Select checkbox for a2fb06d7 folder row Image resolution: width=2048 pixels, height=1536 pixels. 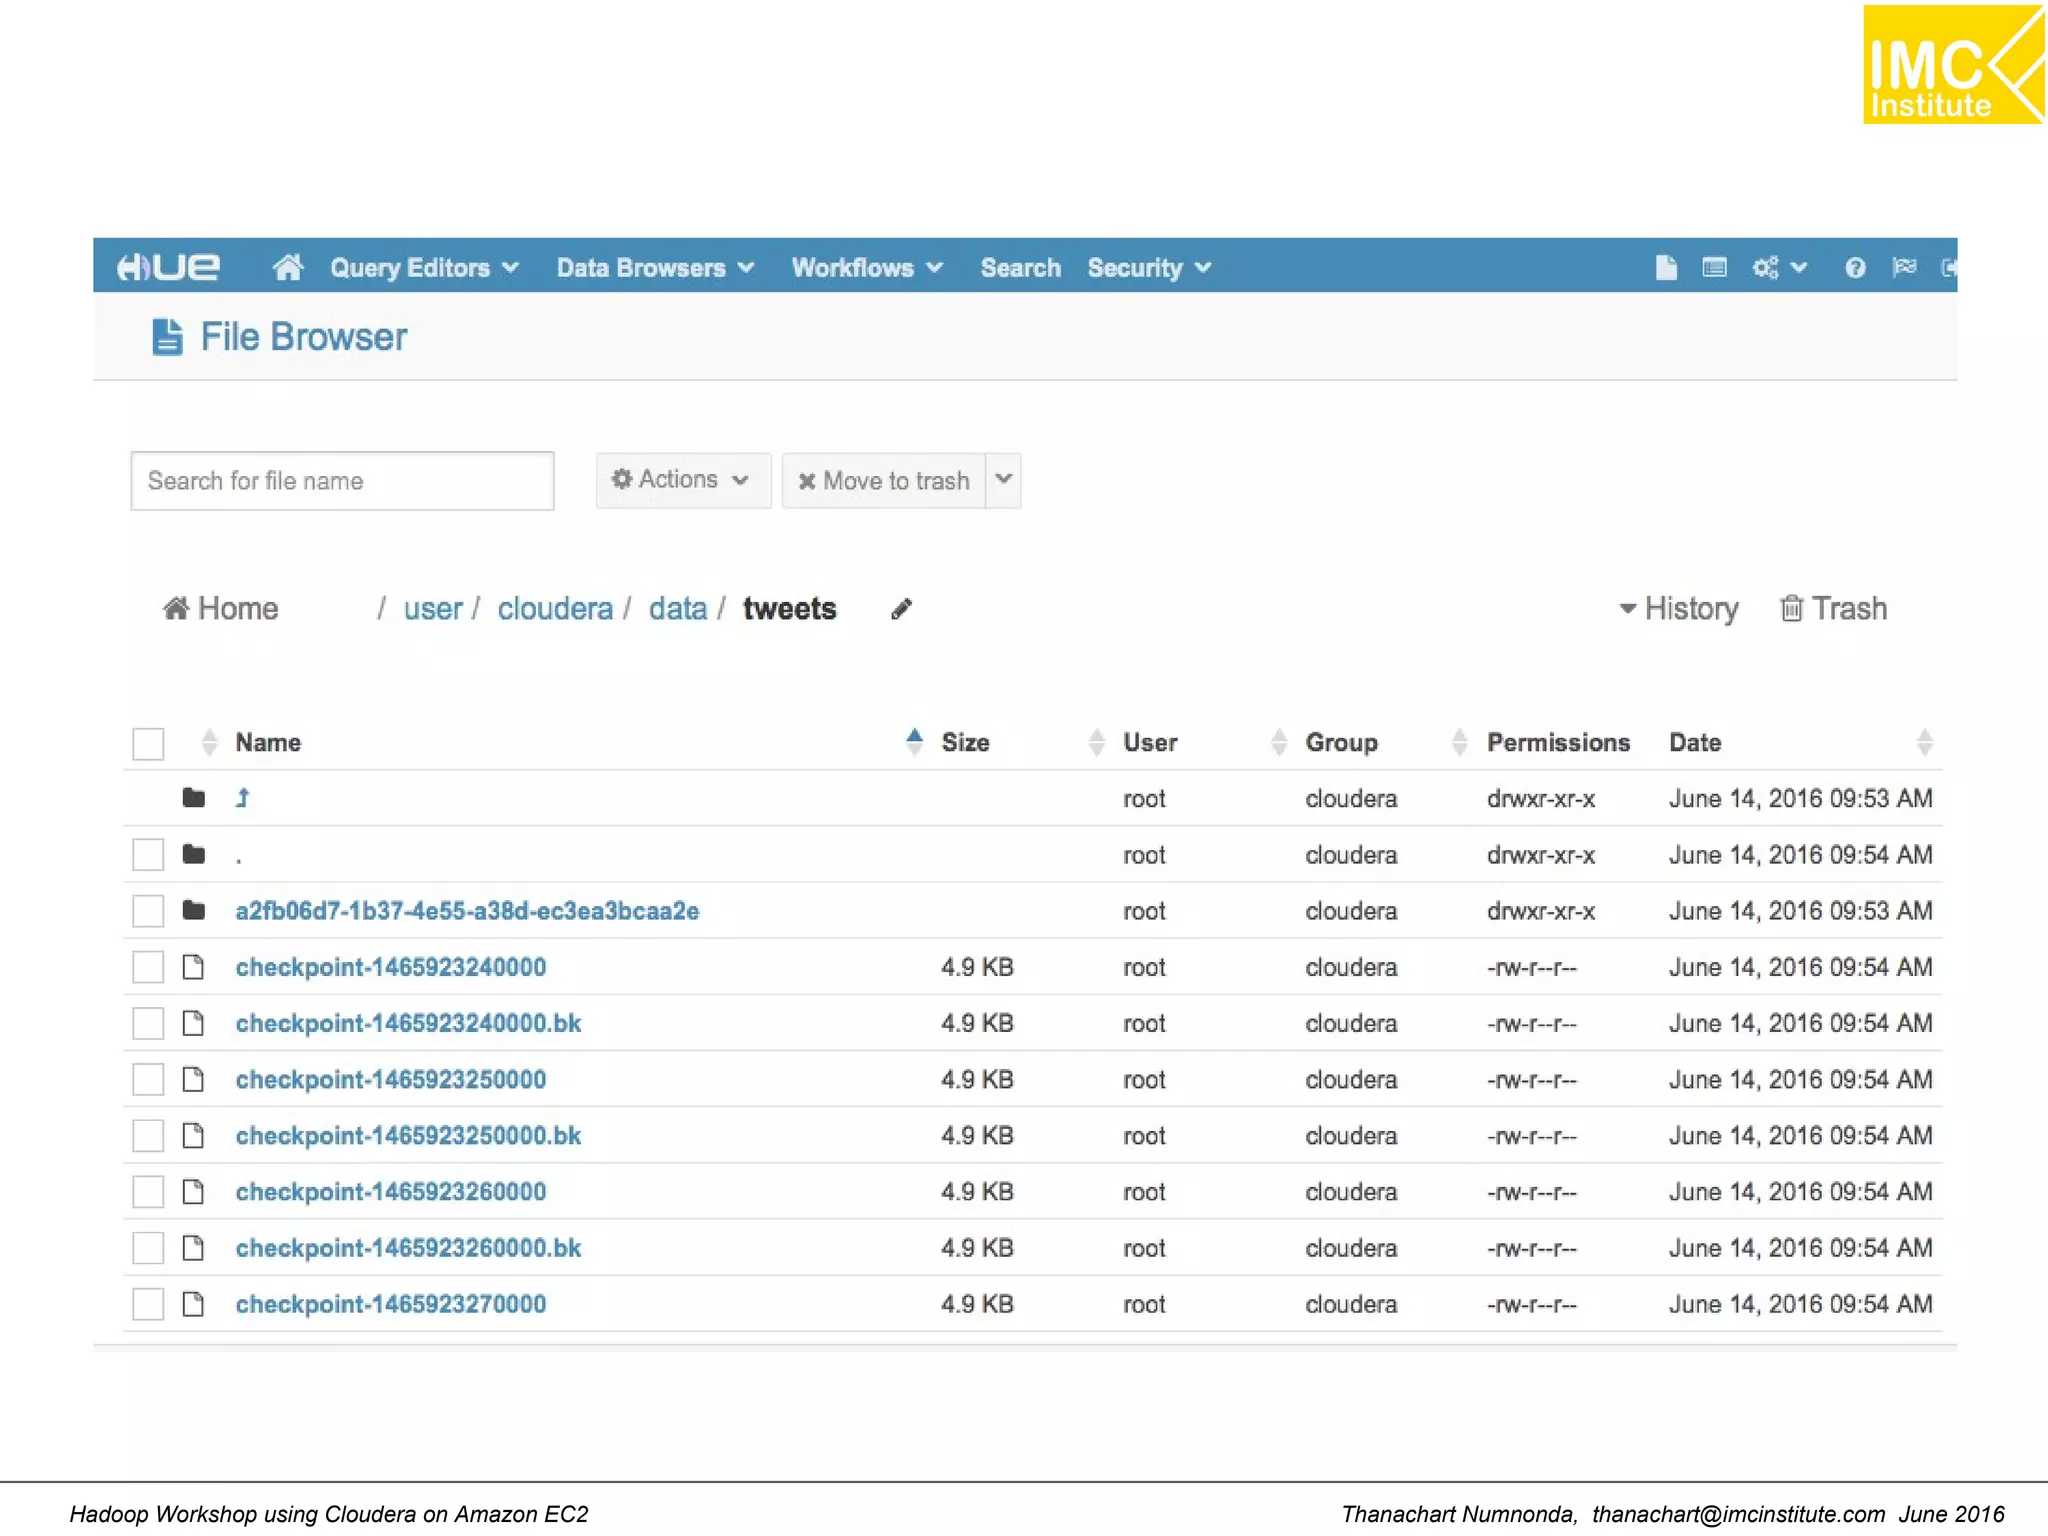148,911
